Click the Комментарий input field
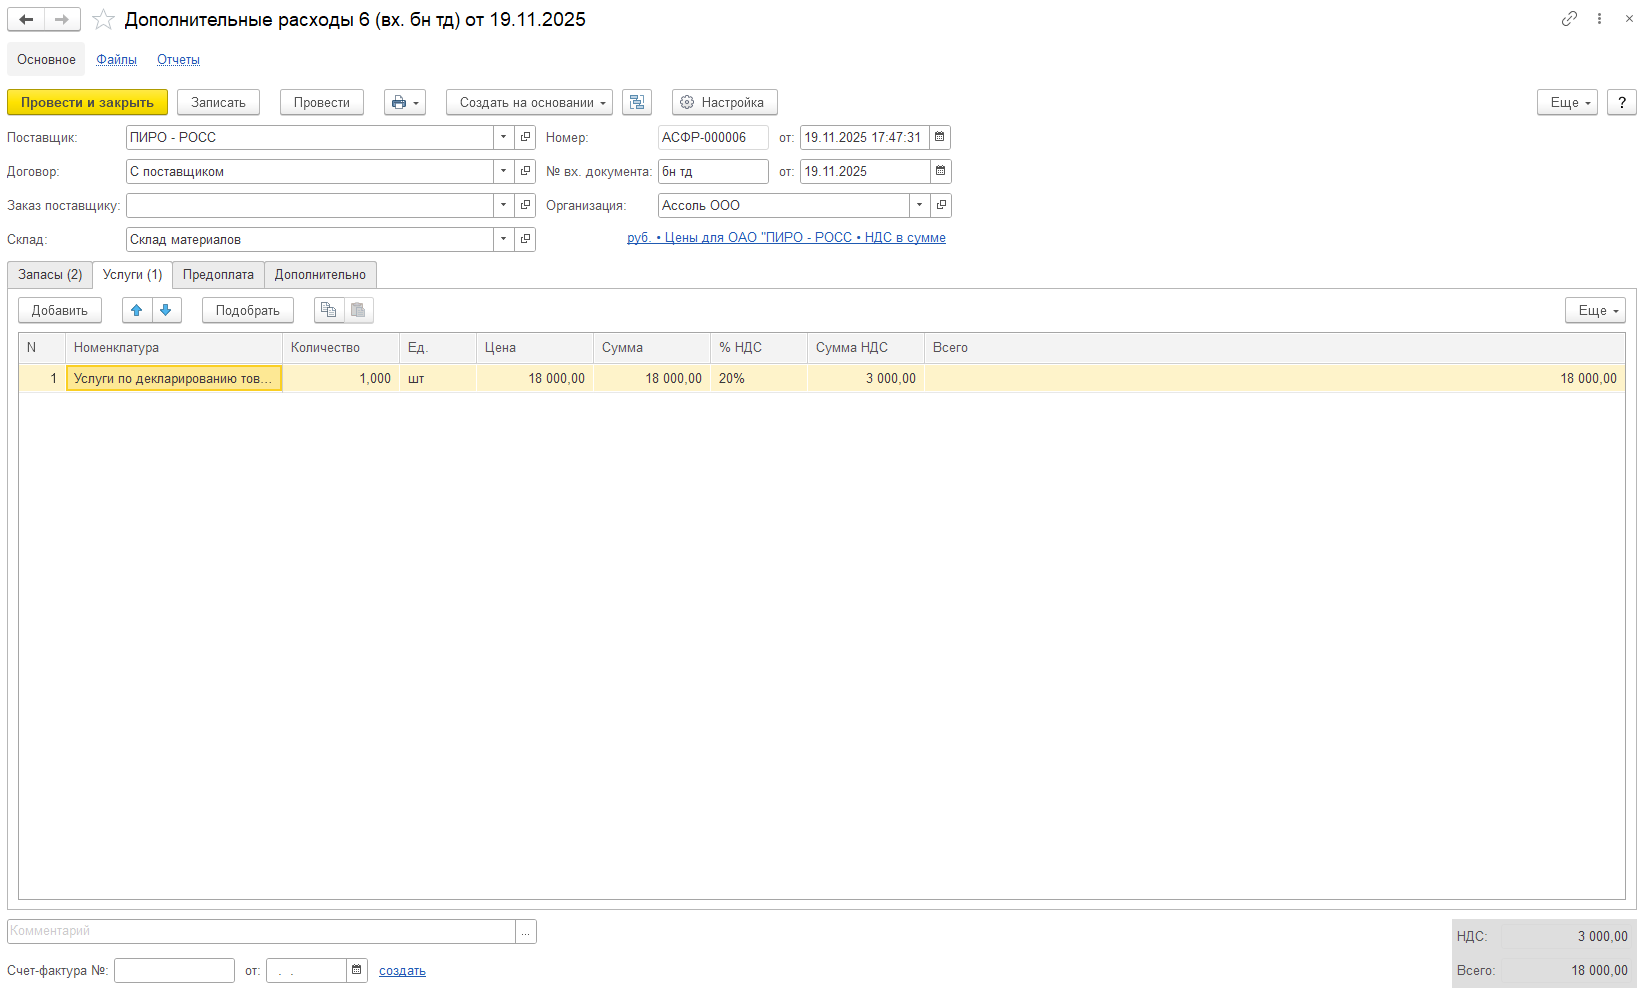The width and height of the screenshot is (1641, 990). (x=260, y=931)
